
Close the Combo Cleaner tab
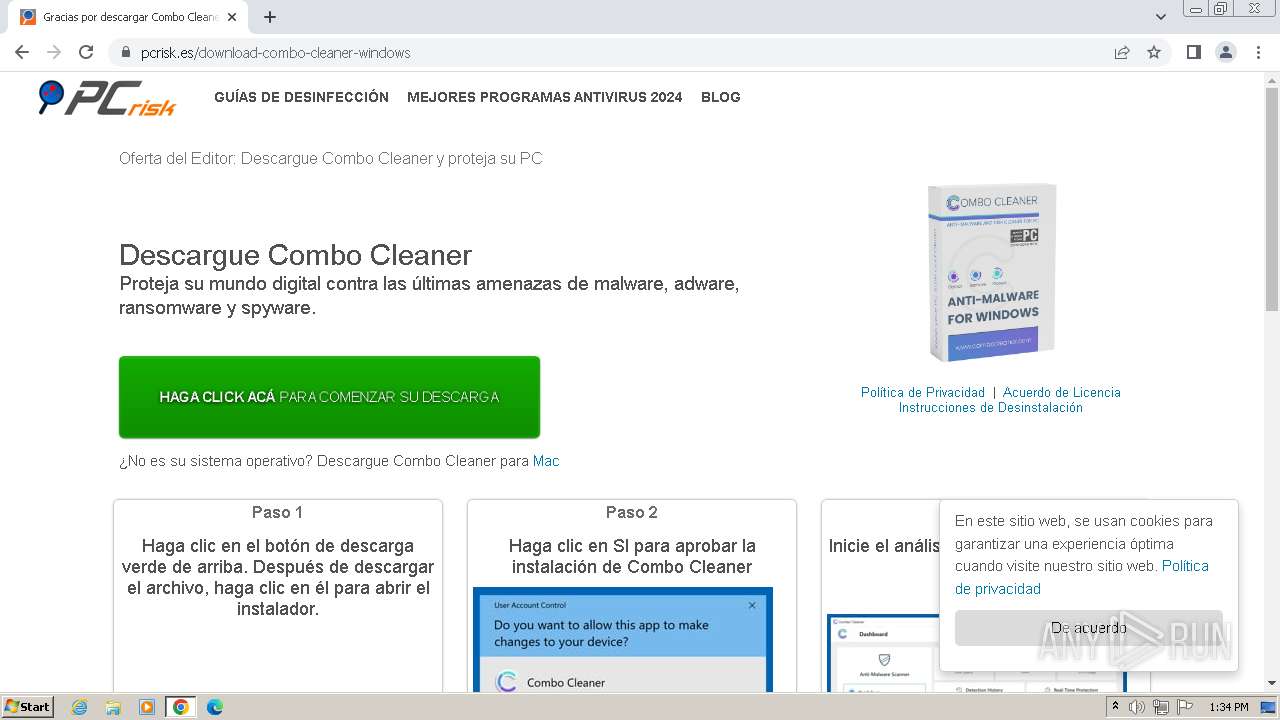(232, 17)
